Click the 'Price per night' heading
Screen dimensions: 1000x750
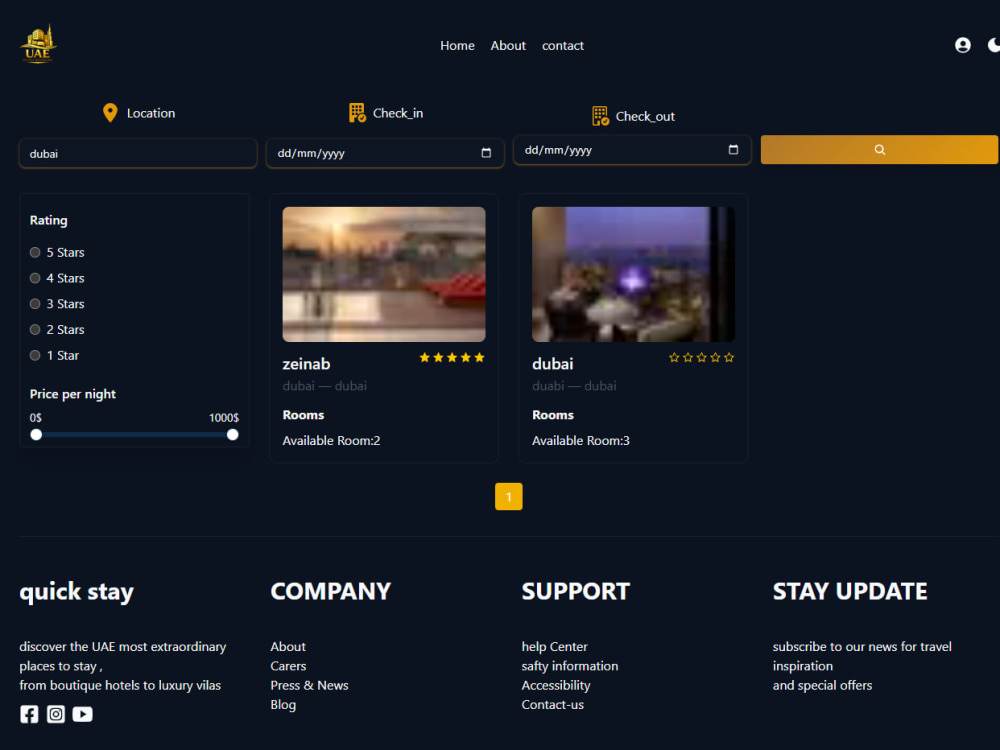click(73, 394)
